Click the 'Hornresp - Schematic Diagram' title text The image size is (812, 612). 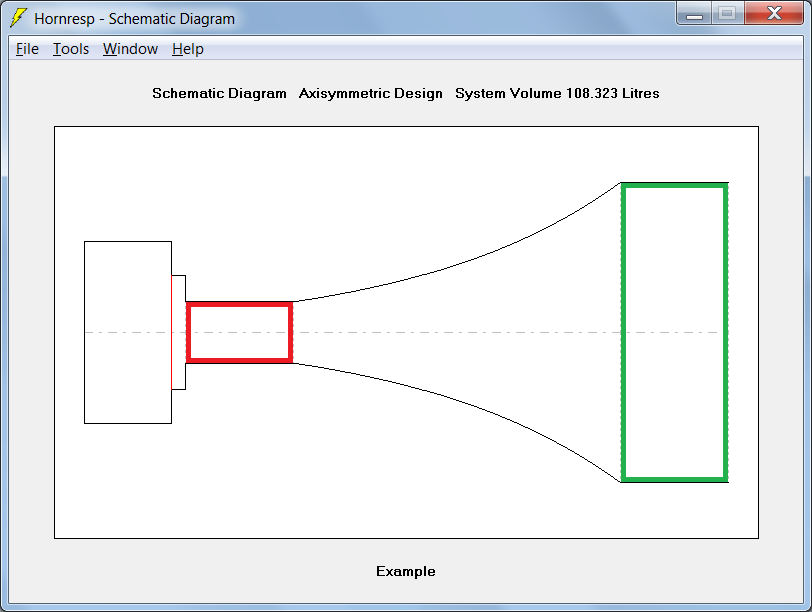pos(135,19)
